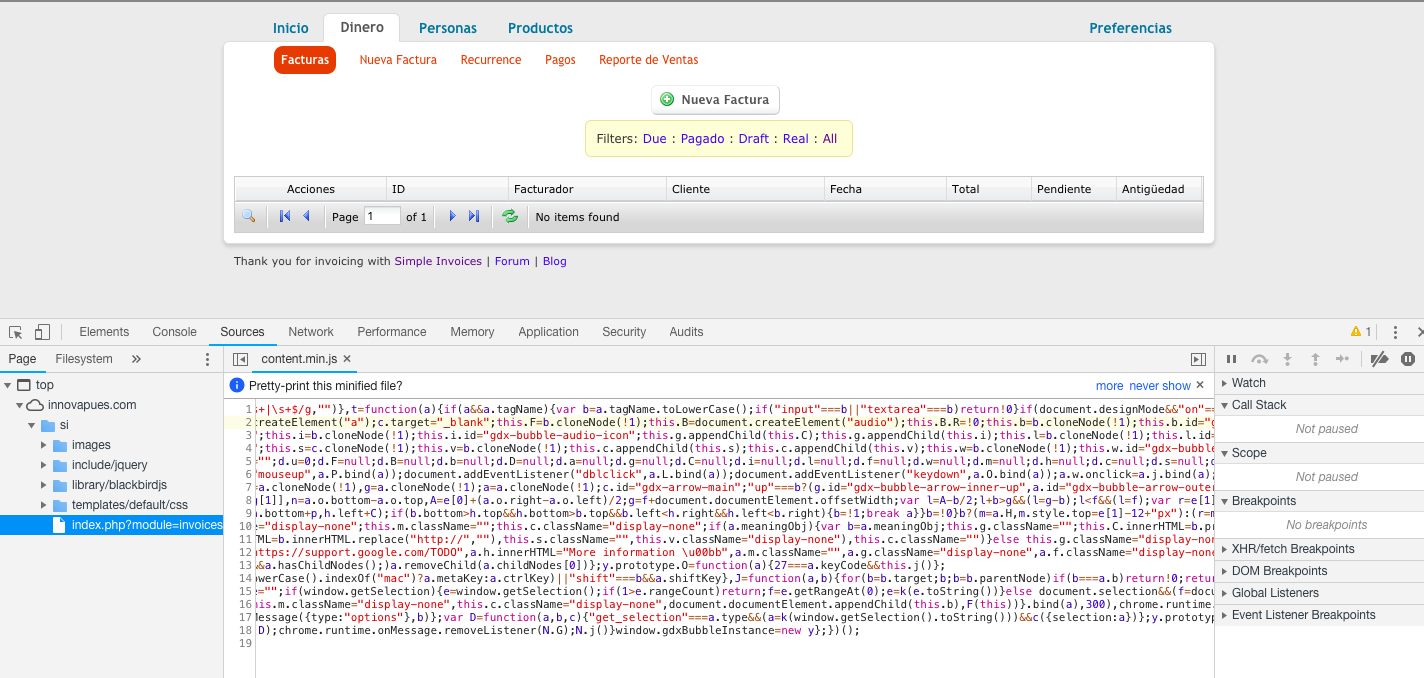Collapse the Call Stack section
This screenshot has height=678, width=1424.
[x=1225, y=404]
